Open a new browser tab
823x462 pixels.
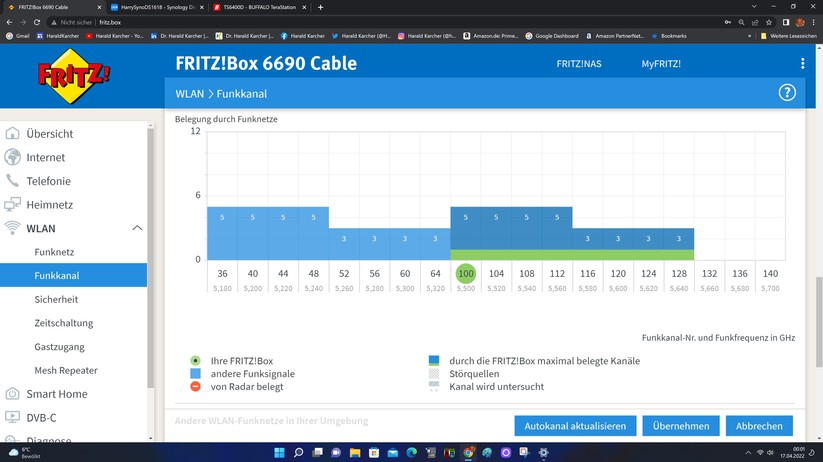click(320, 7)
